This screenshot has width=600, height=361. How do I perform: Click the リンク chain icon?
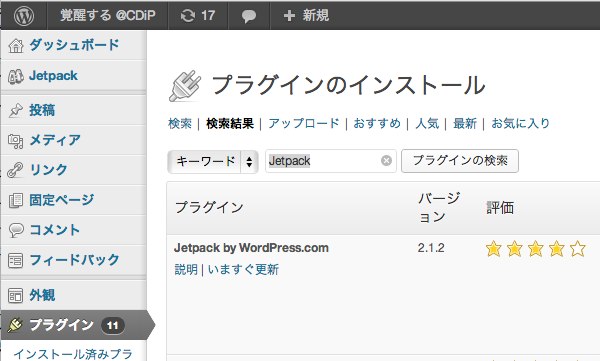[x=15, y=170]
